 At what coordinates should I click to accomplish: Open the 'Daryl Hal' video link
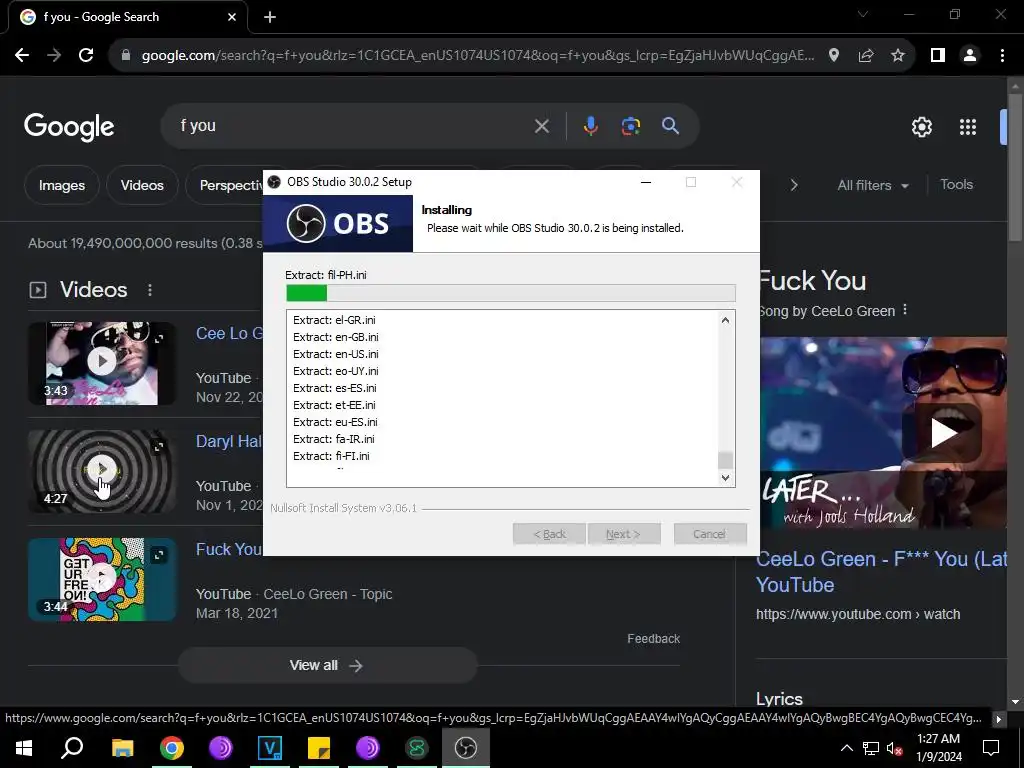click(x=229, y=441)
